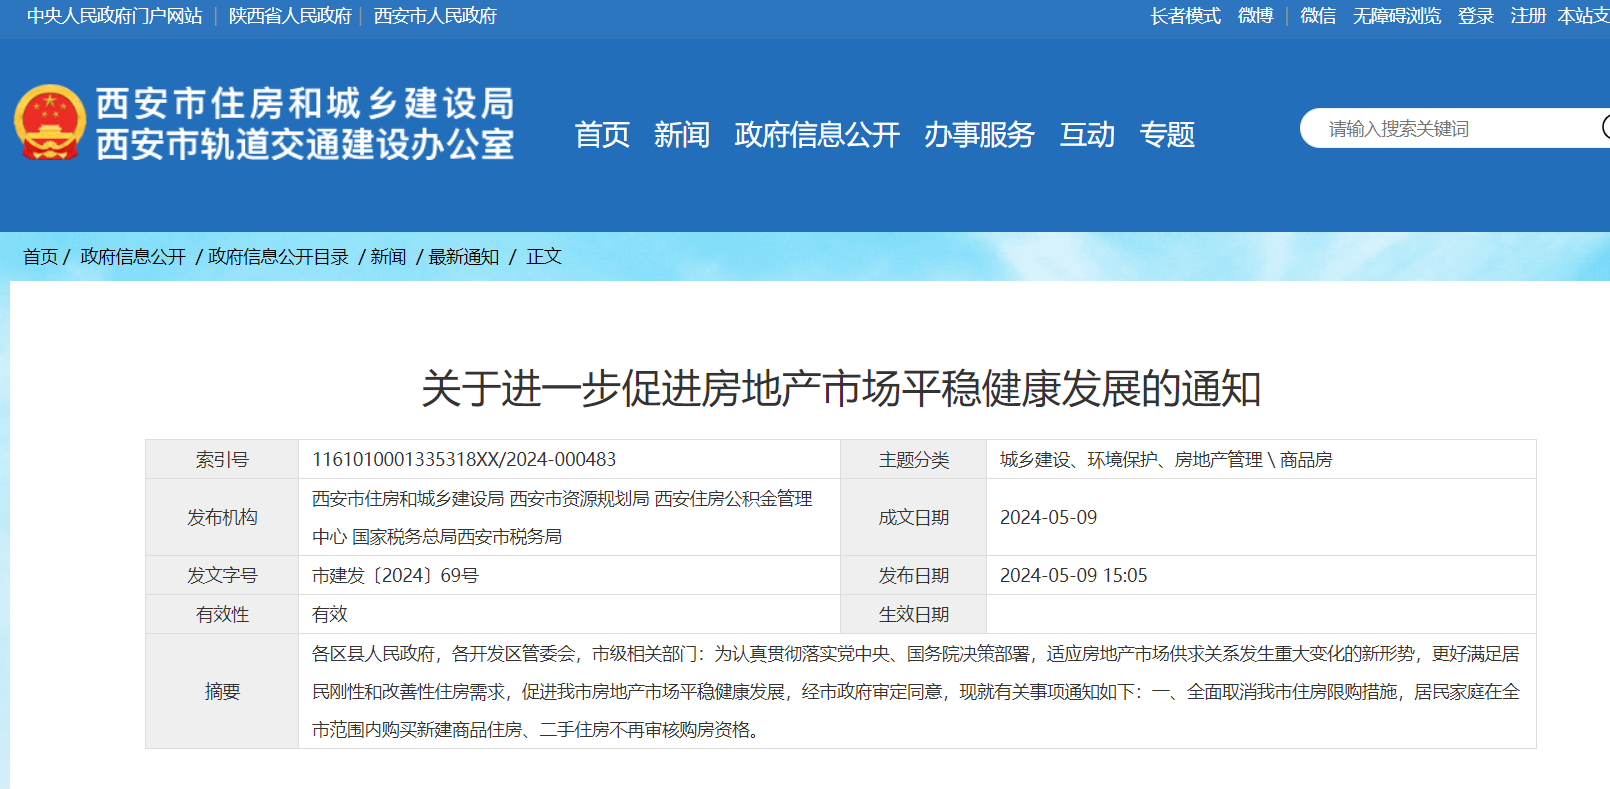Go to 最新通知 in breadcrumb
This screenshot has height=789, width=1610.
463,257
